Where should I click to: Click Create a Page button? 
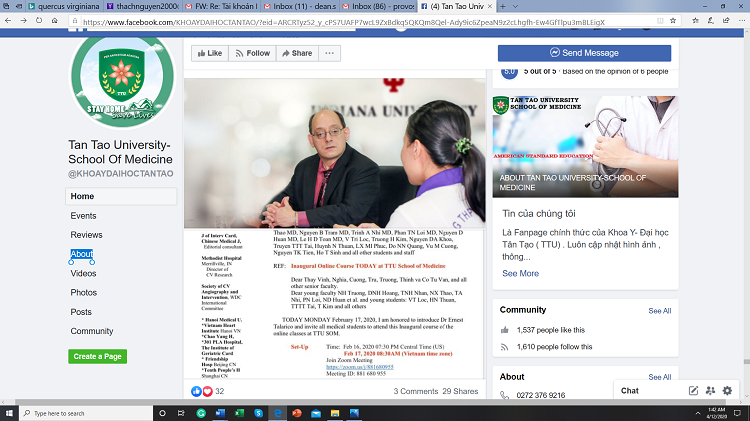click(x=98, y=356)
